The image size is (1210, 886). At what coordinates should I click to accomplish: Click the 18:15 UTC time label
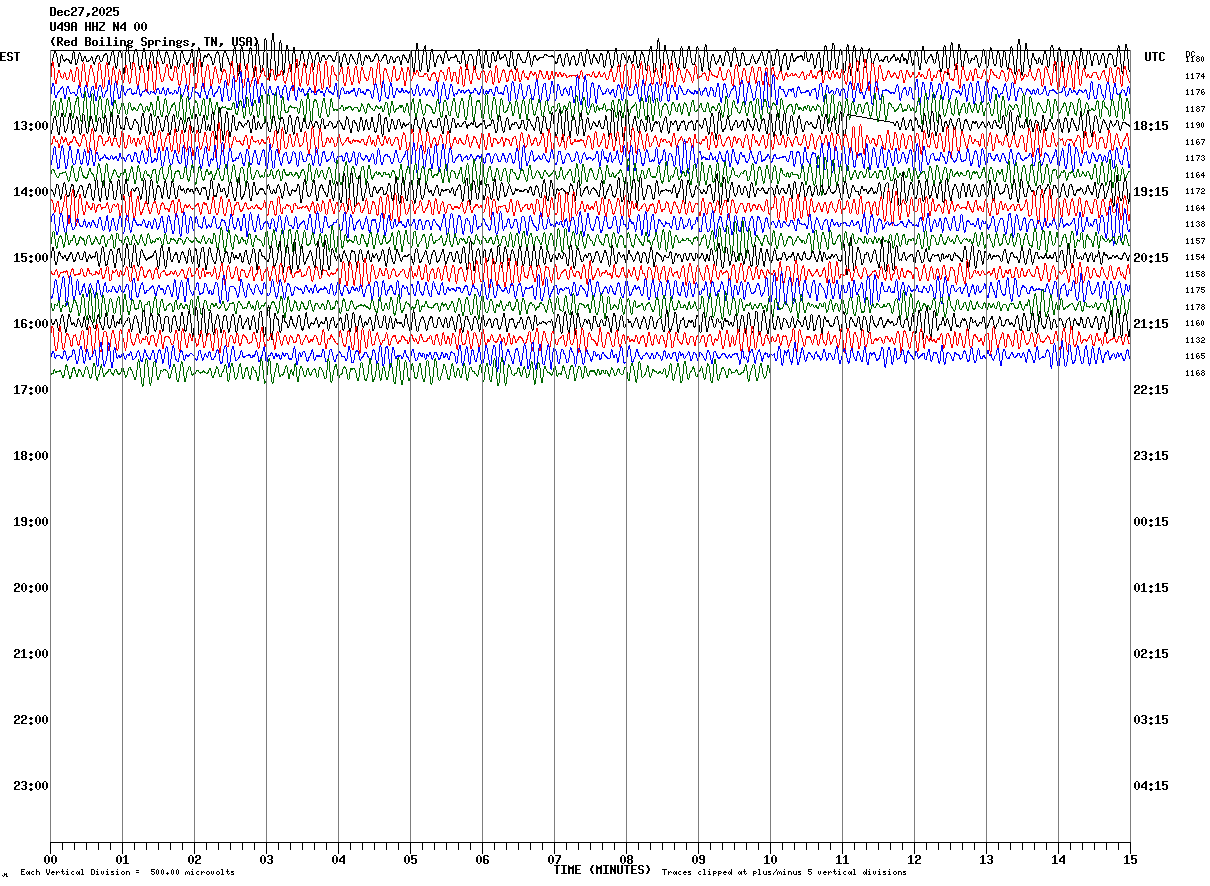(1151, 126)
